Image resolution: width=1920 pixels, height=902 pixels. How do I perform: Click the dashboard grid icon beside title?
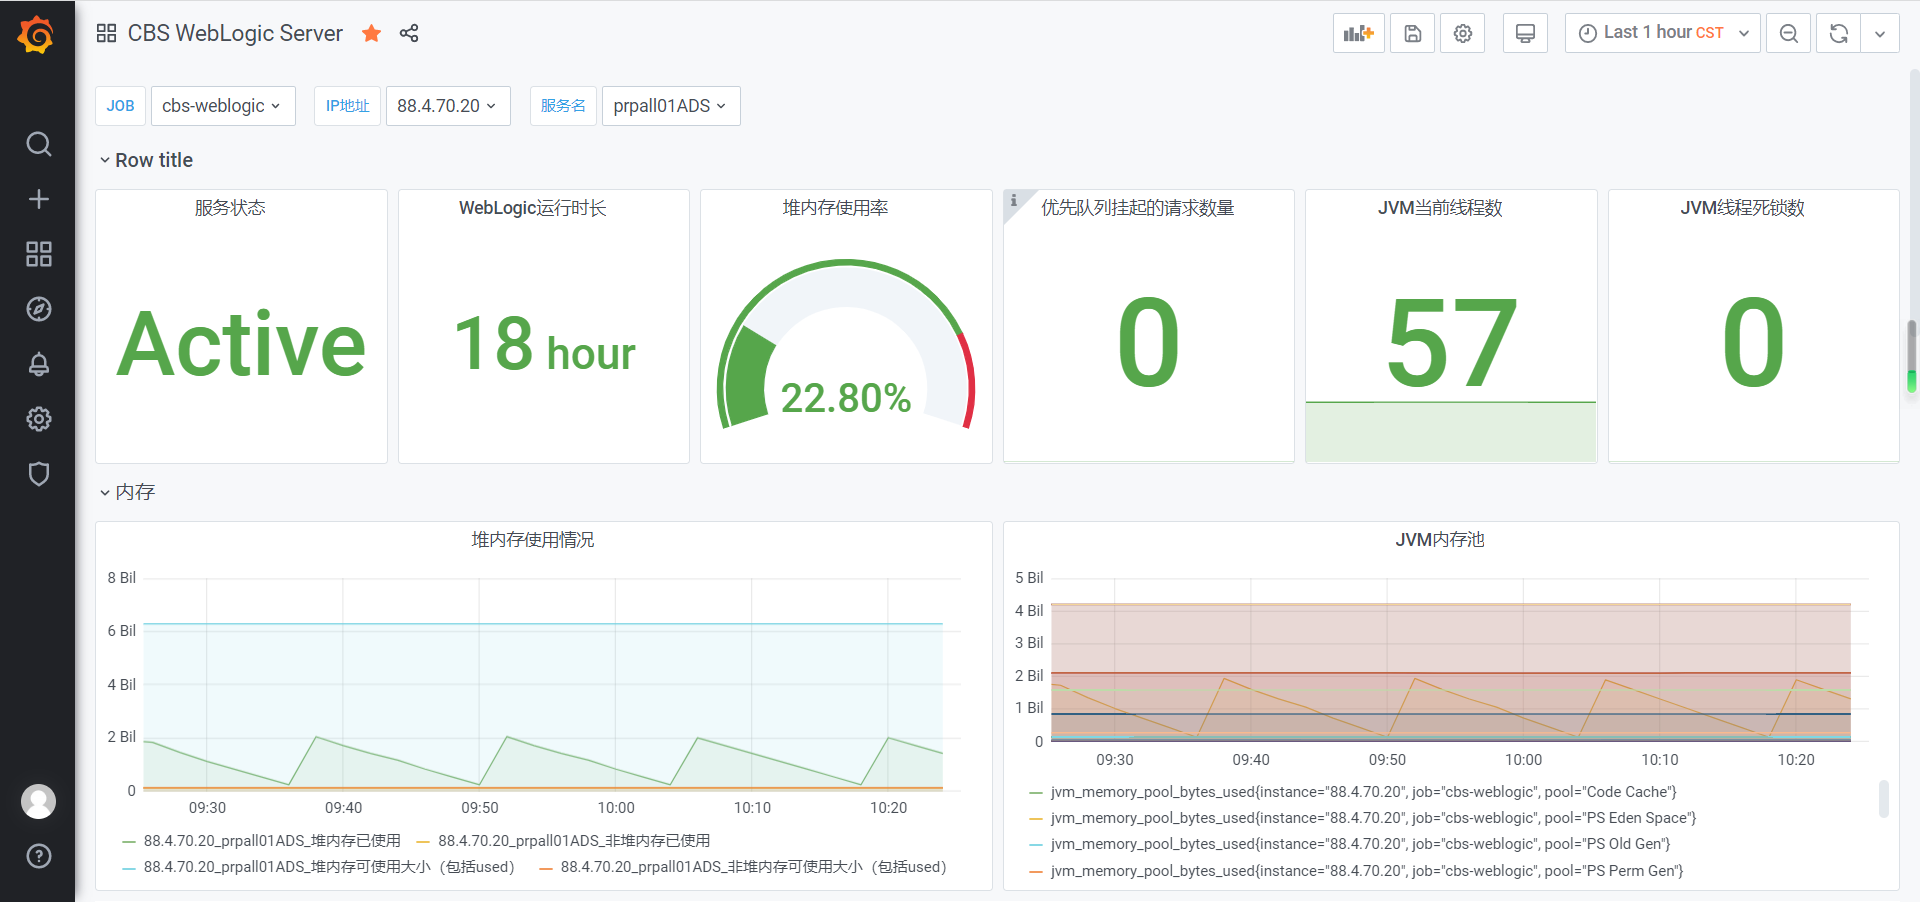(x=106, y=33)
